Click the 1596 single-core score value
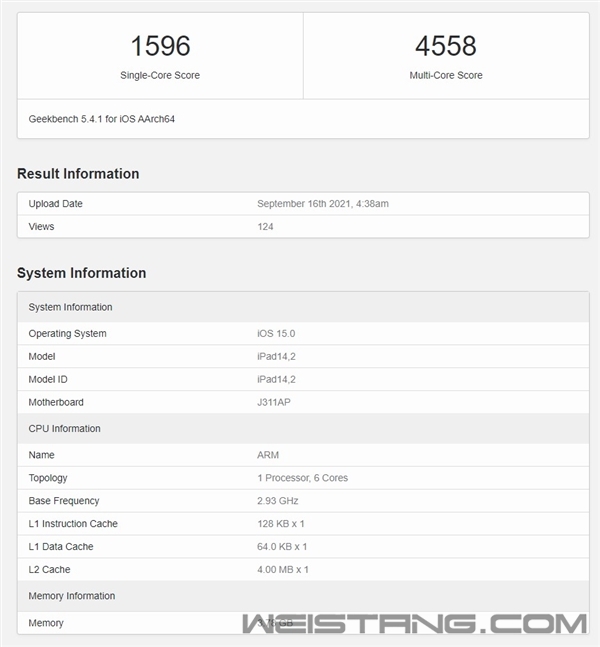 [160, 46]
